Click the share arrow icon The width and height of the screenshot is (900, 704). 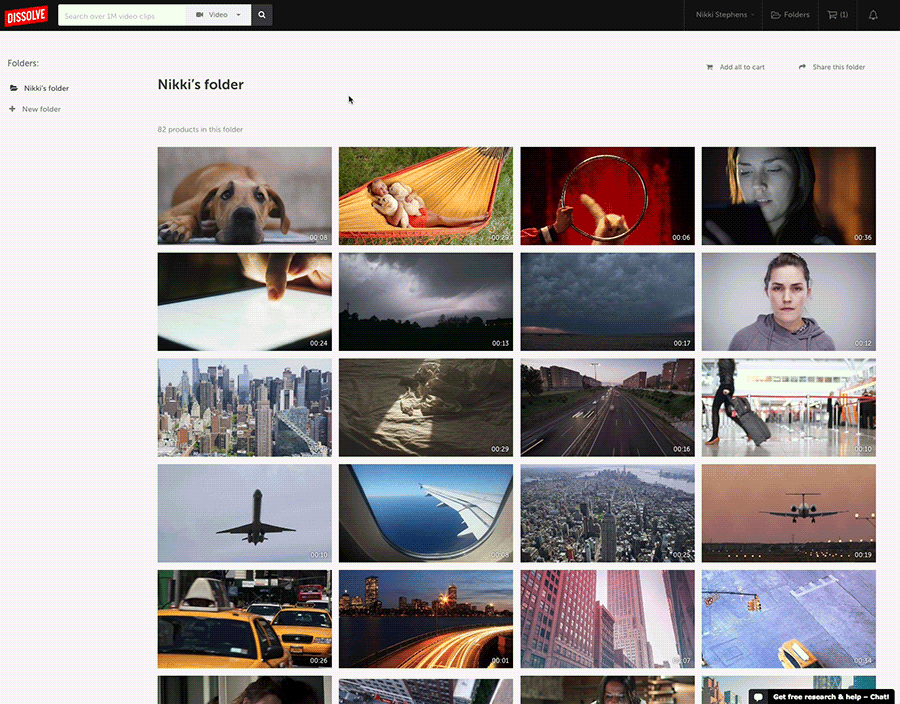[x=802, y=67]
